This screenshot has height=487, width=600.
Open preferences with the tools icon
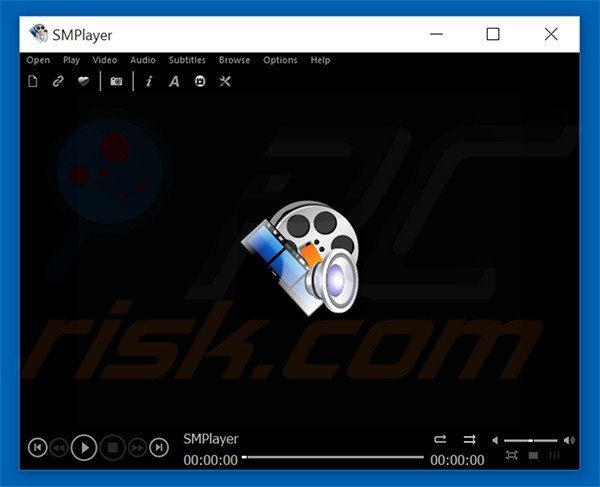click(225, 81)
